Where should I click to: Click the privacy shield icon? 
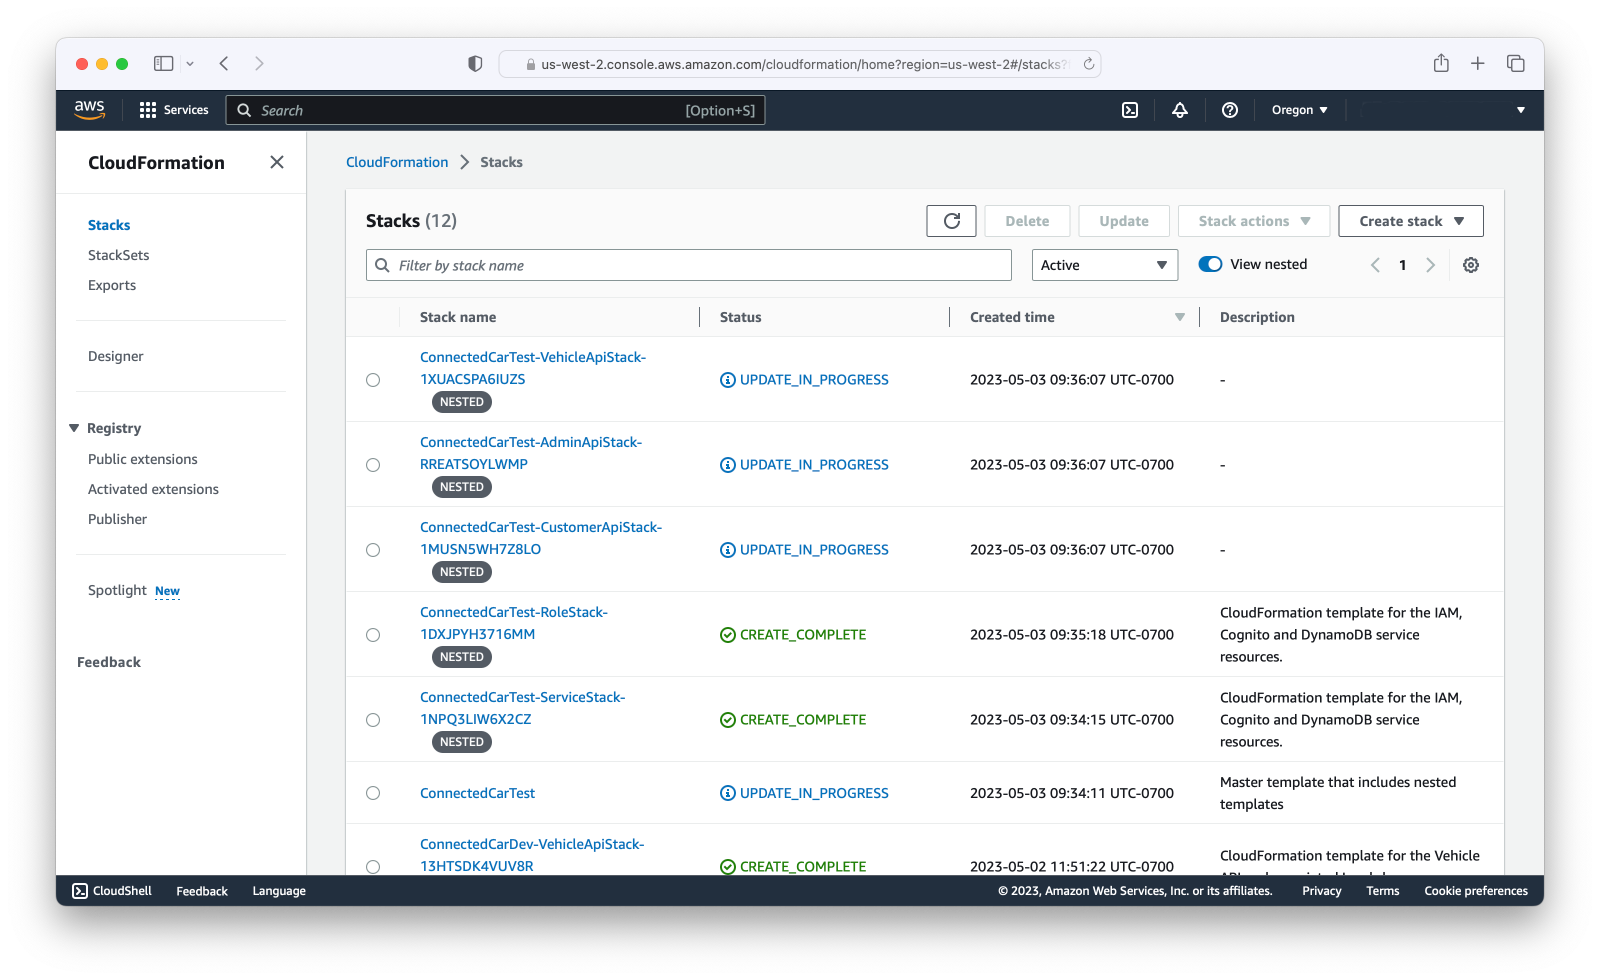(x=475, y=63)
